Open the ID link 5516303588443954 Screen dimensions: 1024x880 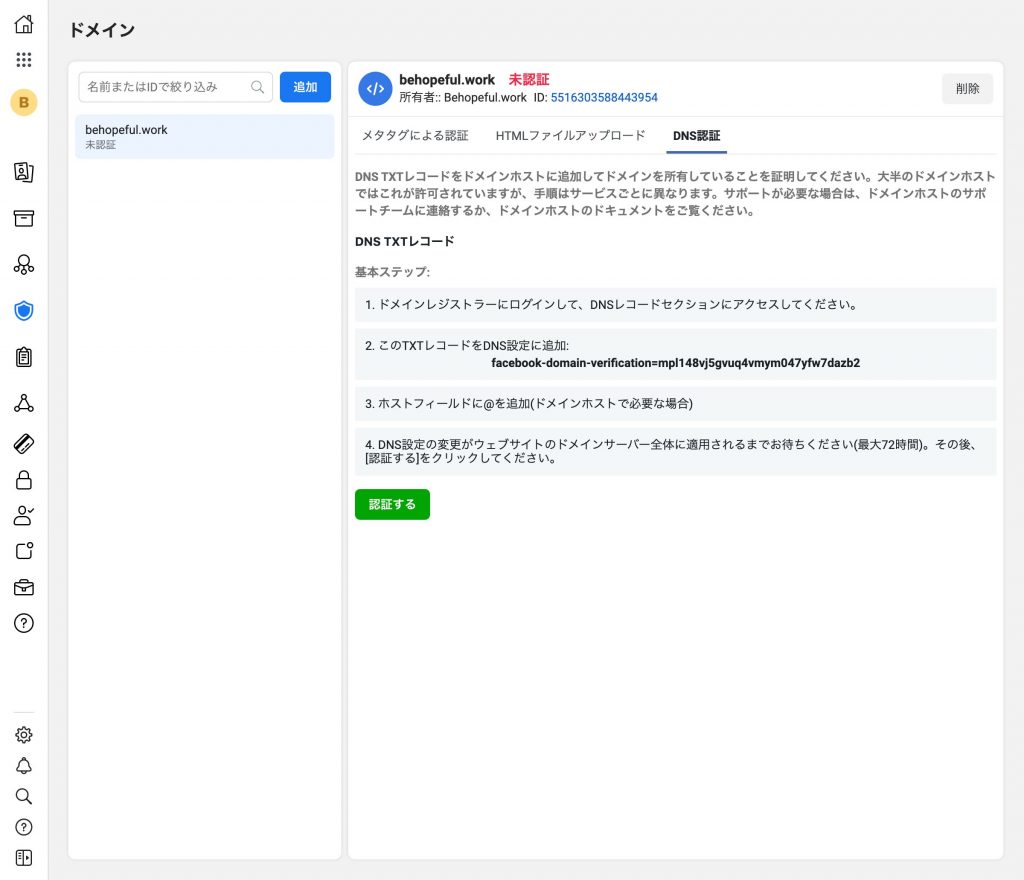point(604,97)
